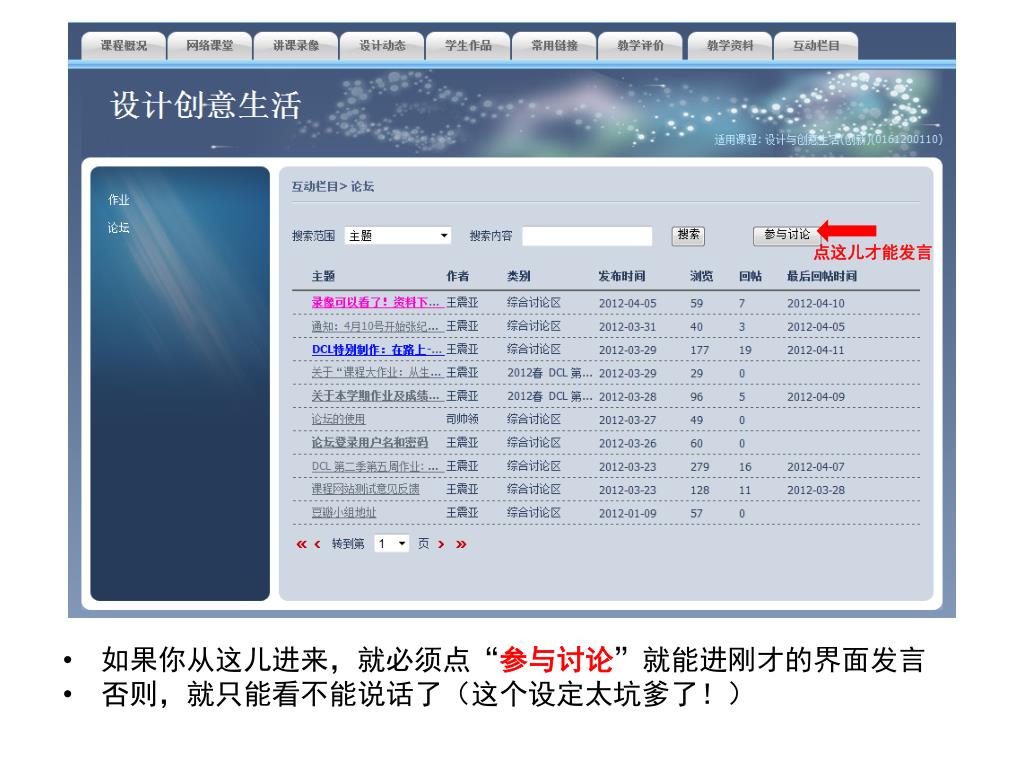Image resolution: width=1024 pixels, height=768 pixels.
Task: Click last reply date 2012-04-11
Action: (x=816, y=350)
